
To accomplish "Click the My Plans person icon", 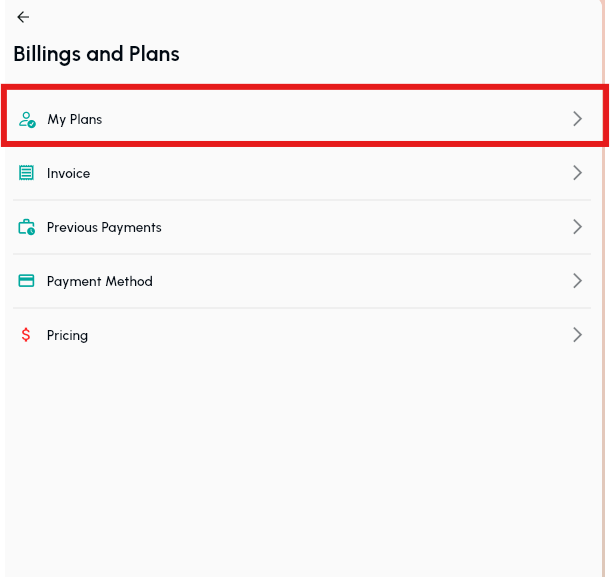I will coord(27,120).
